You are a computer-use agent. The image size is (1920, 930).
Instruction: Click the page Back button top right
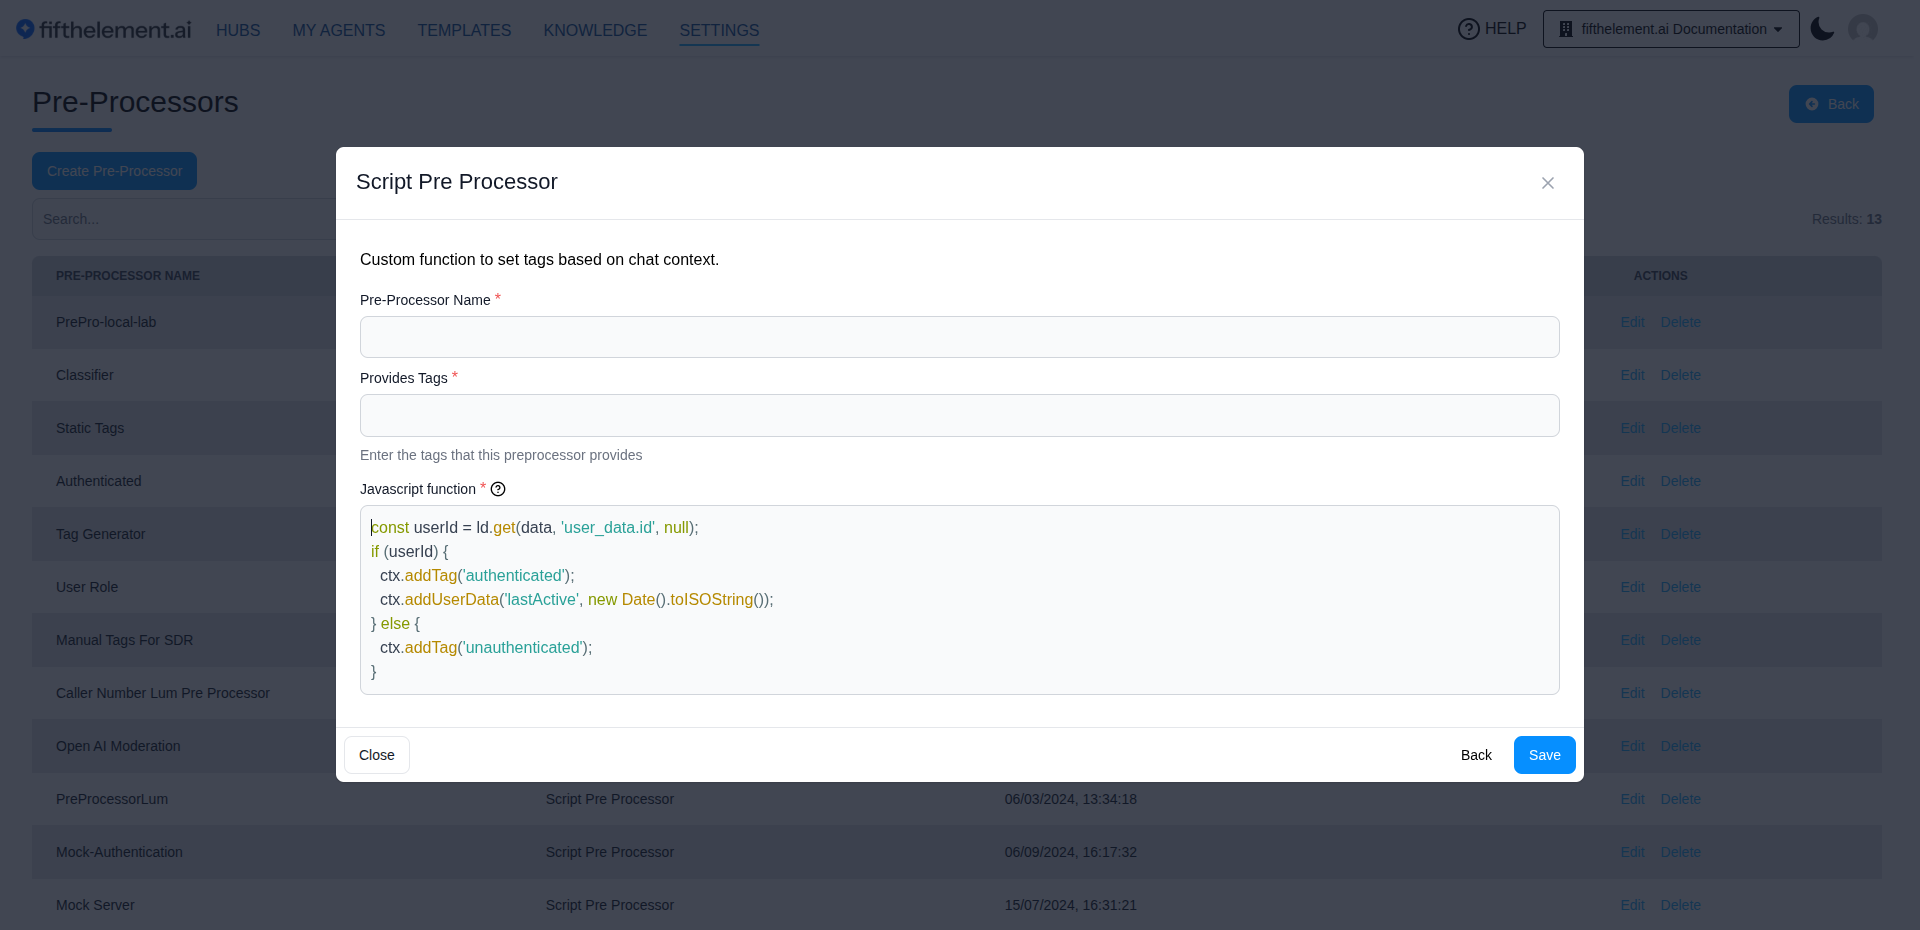1831,104
